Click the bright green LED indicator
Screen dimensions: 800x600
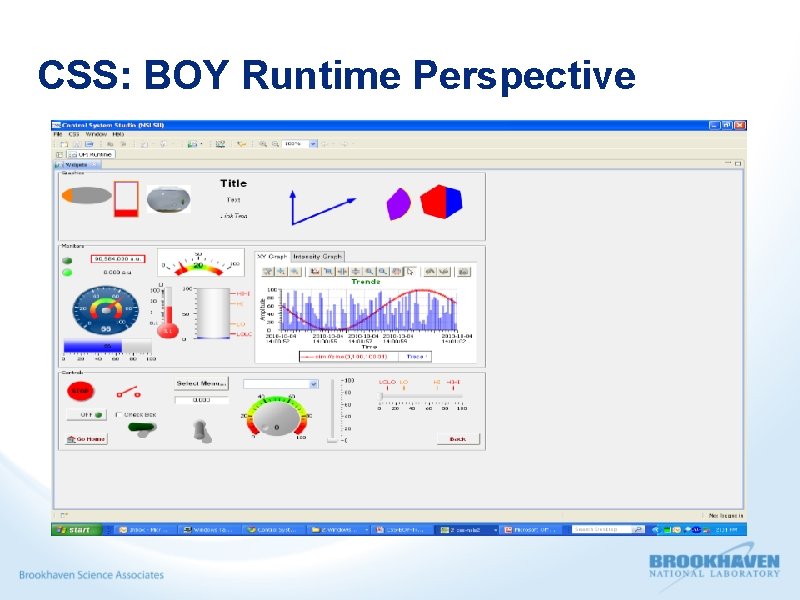(x=67, y=272)
